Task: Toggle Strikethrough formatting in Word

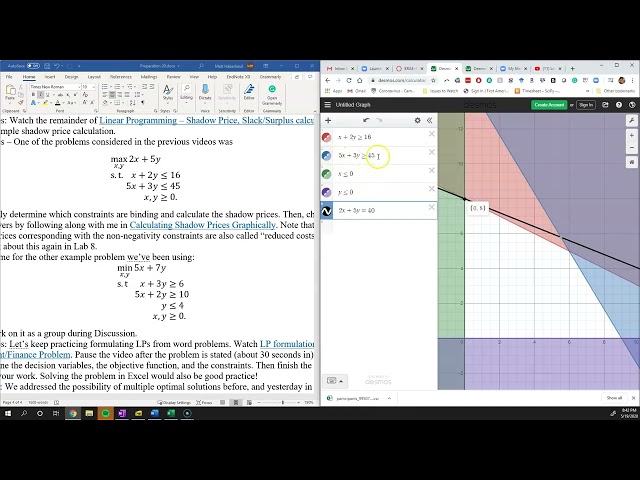Action: pyautogui.click(x=61, y=95)
